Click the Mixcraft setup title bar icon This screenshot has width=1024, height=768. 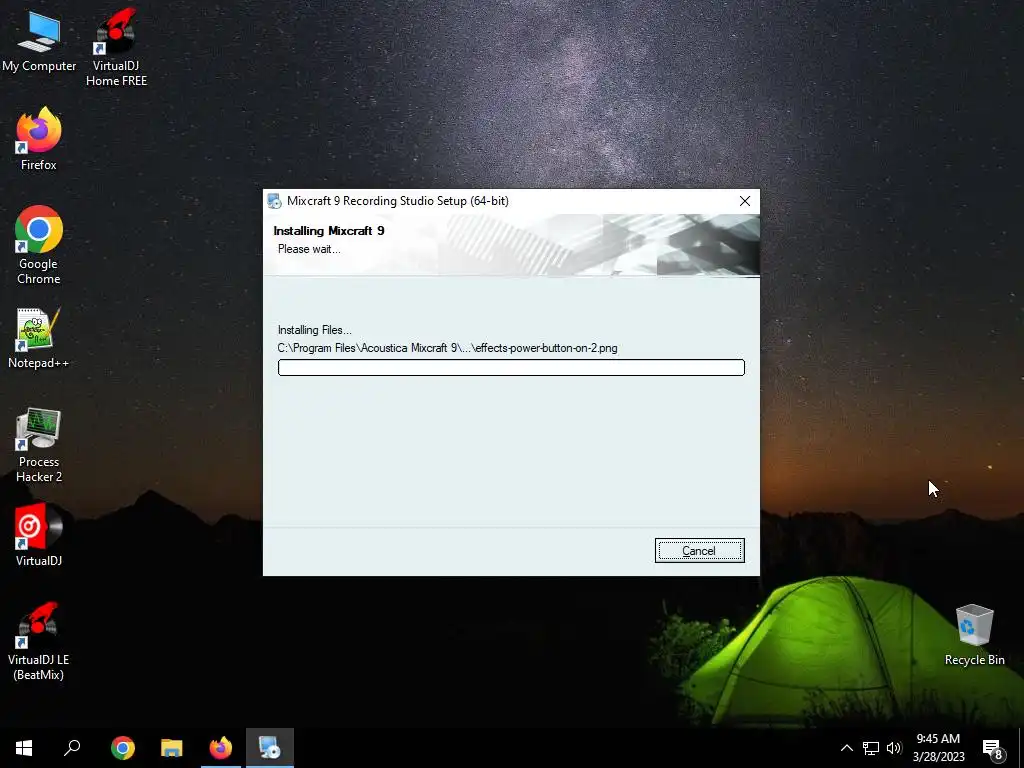click(275, 201)
